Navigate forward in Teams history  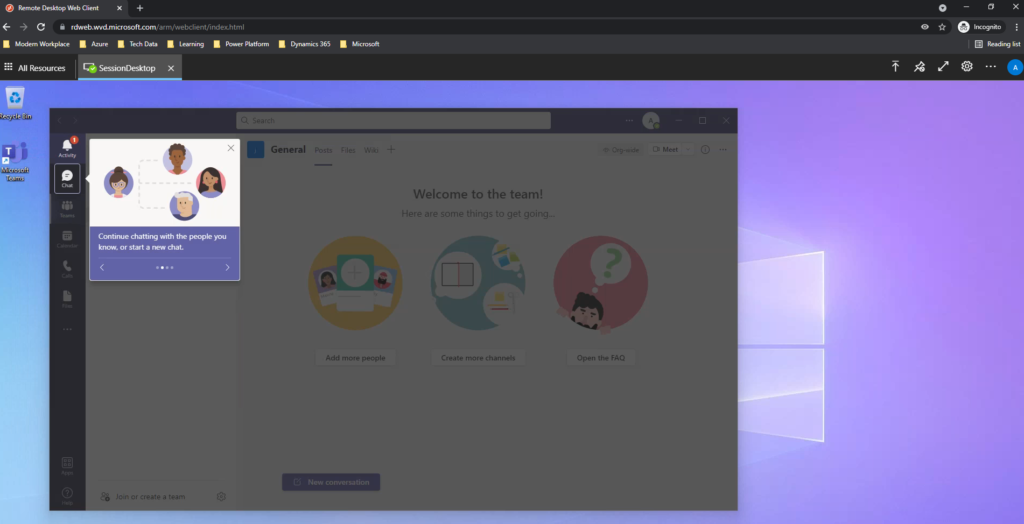click(x=75, y=120)
